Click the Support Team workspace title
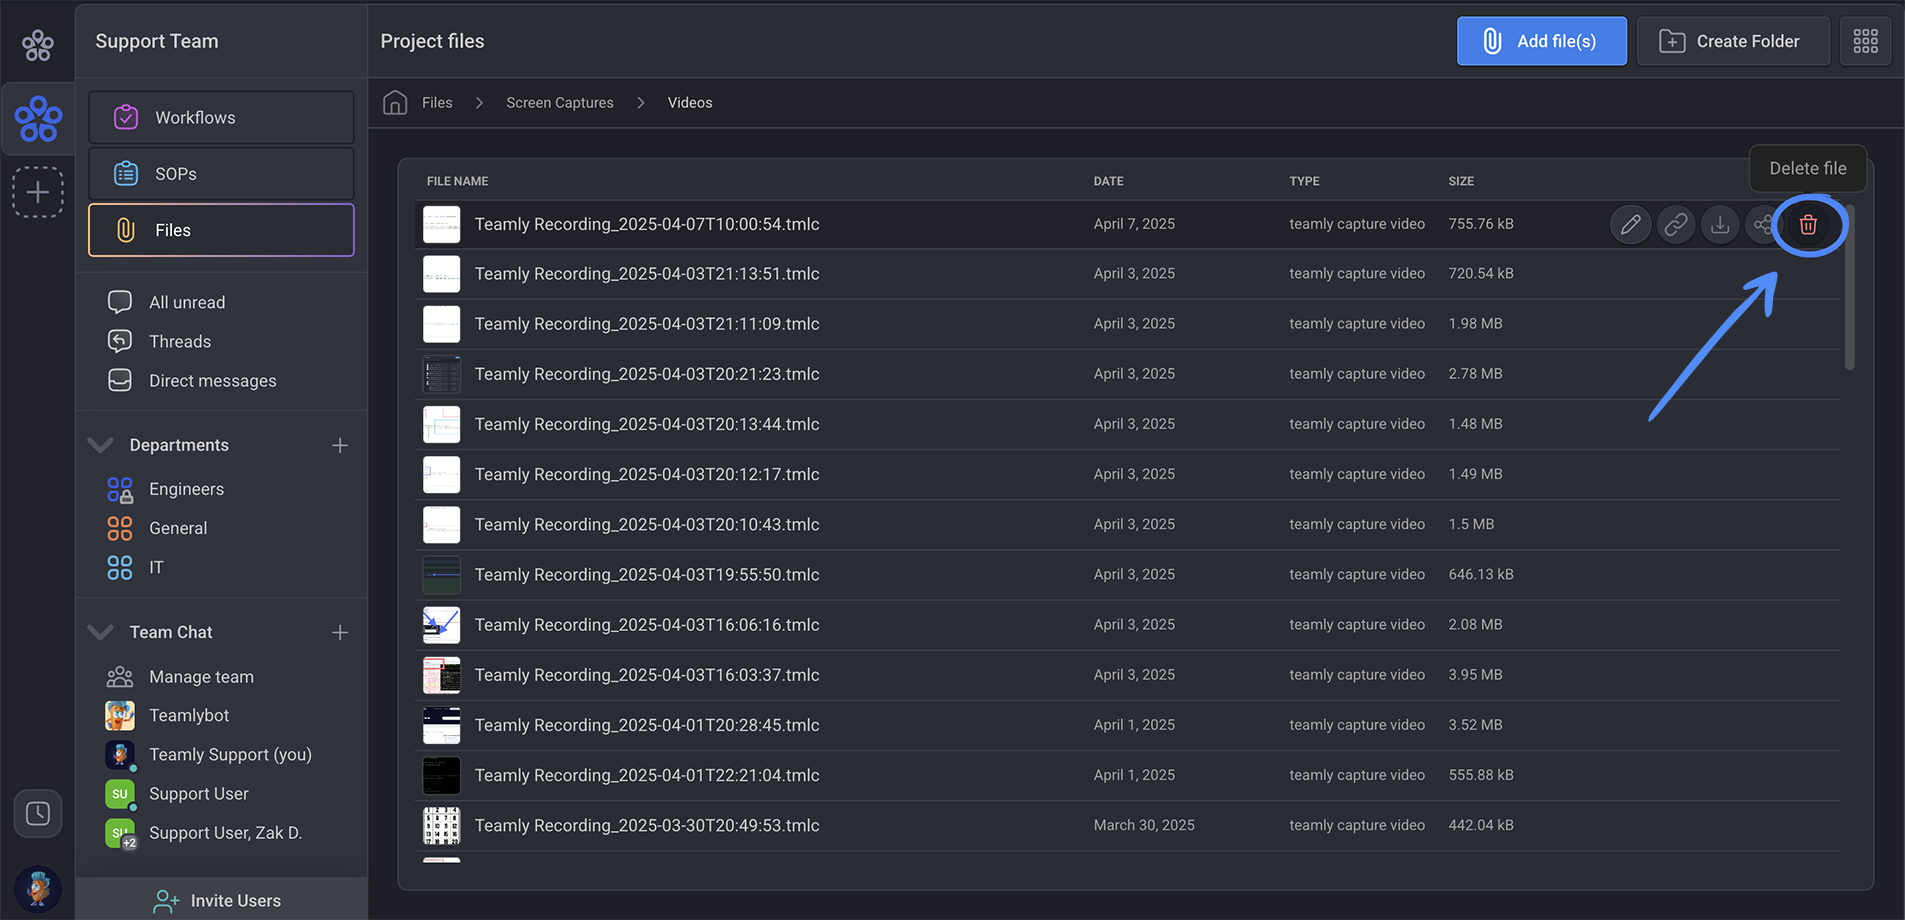 pos(157,41)
